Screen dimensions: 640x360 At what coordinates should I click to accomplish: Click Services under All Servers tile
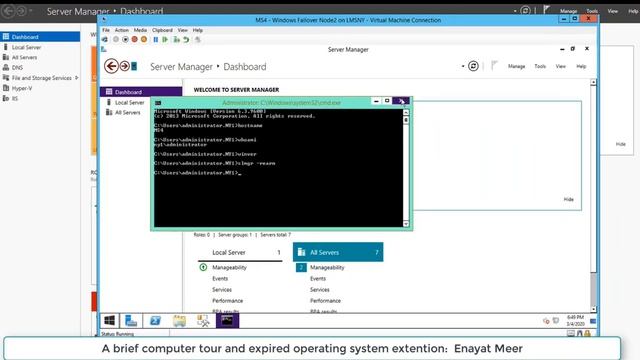pyautogui.click(x=320, y=289)
